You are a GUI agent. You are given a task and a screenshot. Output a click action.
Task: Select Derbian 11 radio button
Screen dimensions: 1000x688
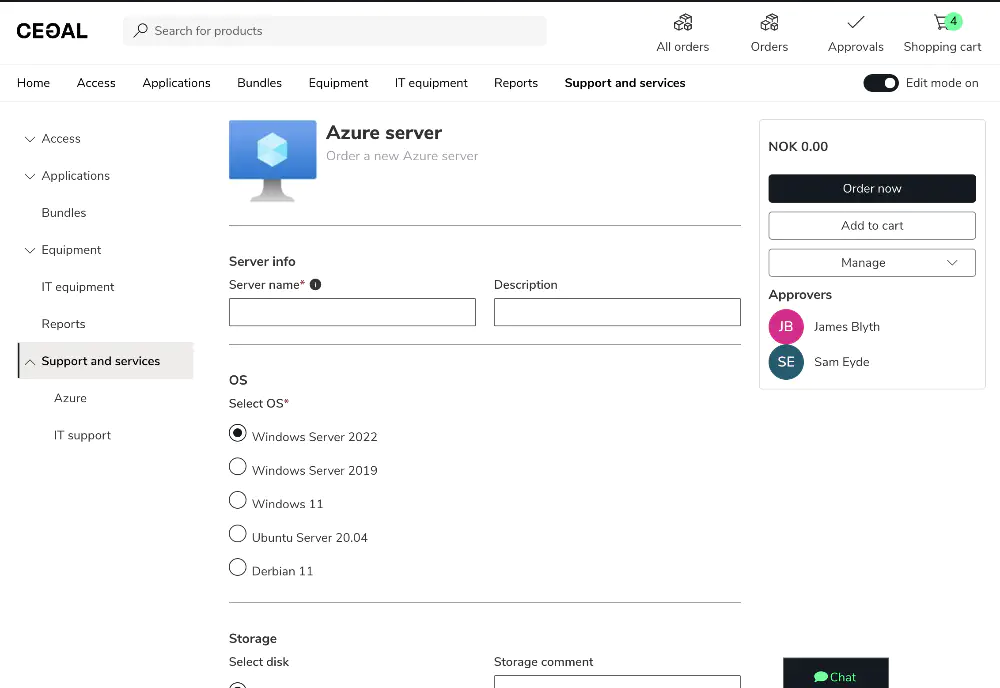click(237, 567)
